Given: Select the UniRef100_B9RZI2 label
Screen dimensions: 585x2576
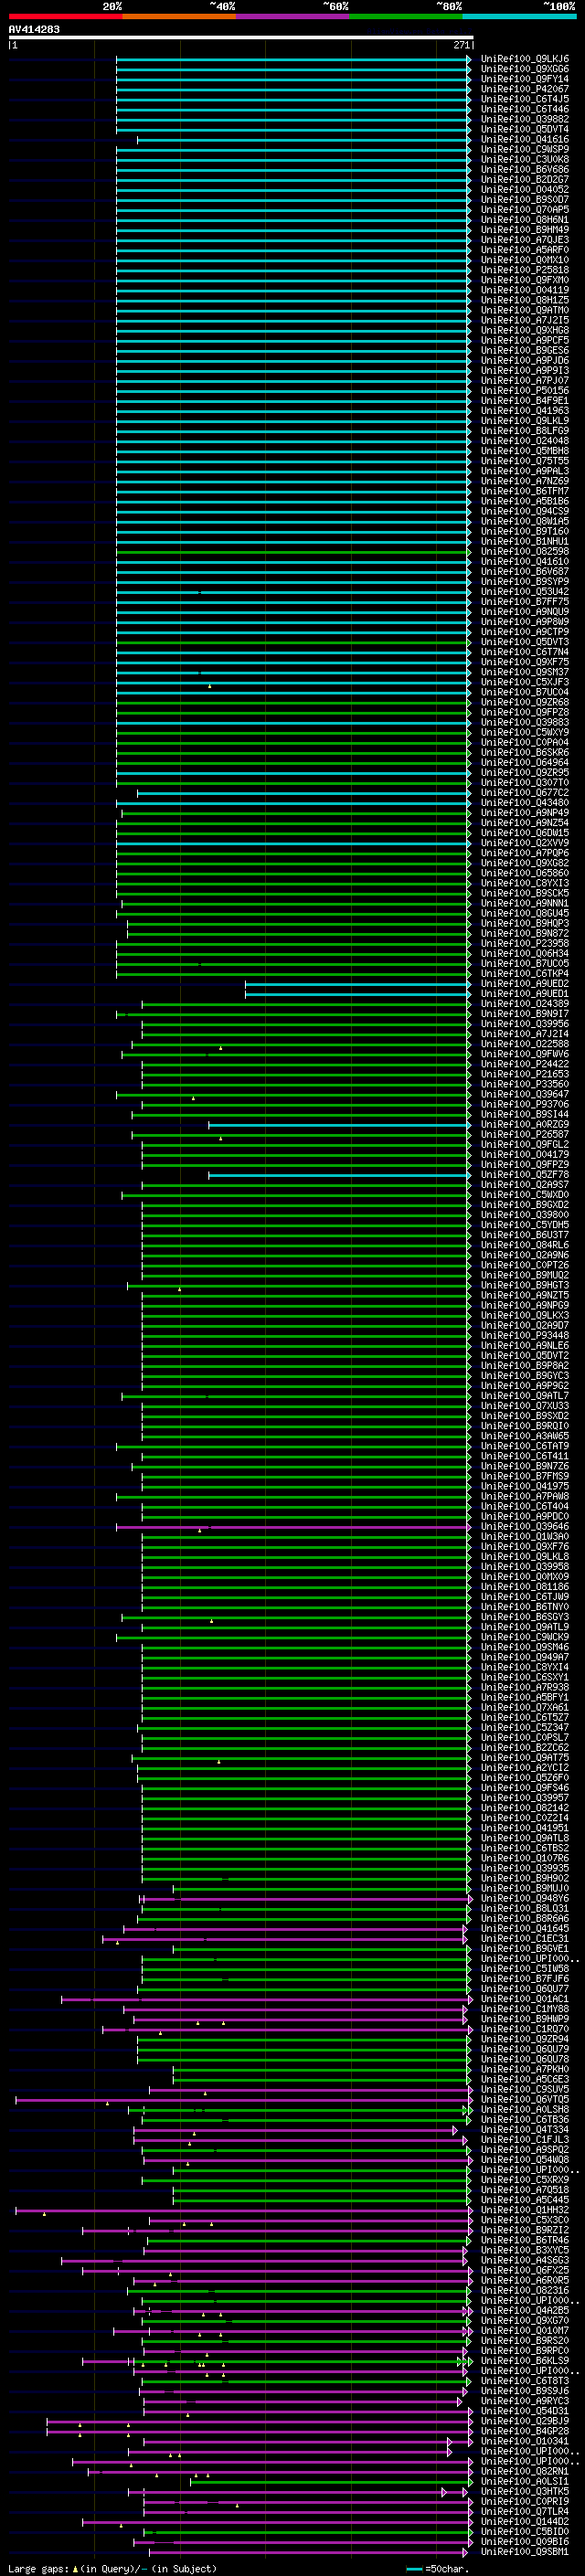Looking at the screenshot, I should coord(525,2229).
